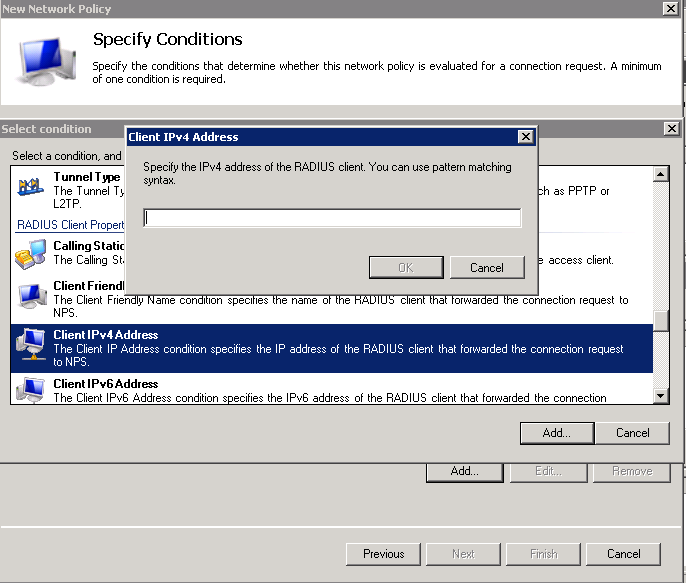Click the IPv4 address text input field
The height and width of the screenshot is (583, 686).
332,218
